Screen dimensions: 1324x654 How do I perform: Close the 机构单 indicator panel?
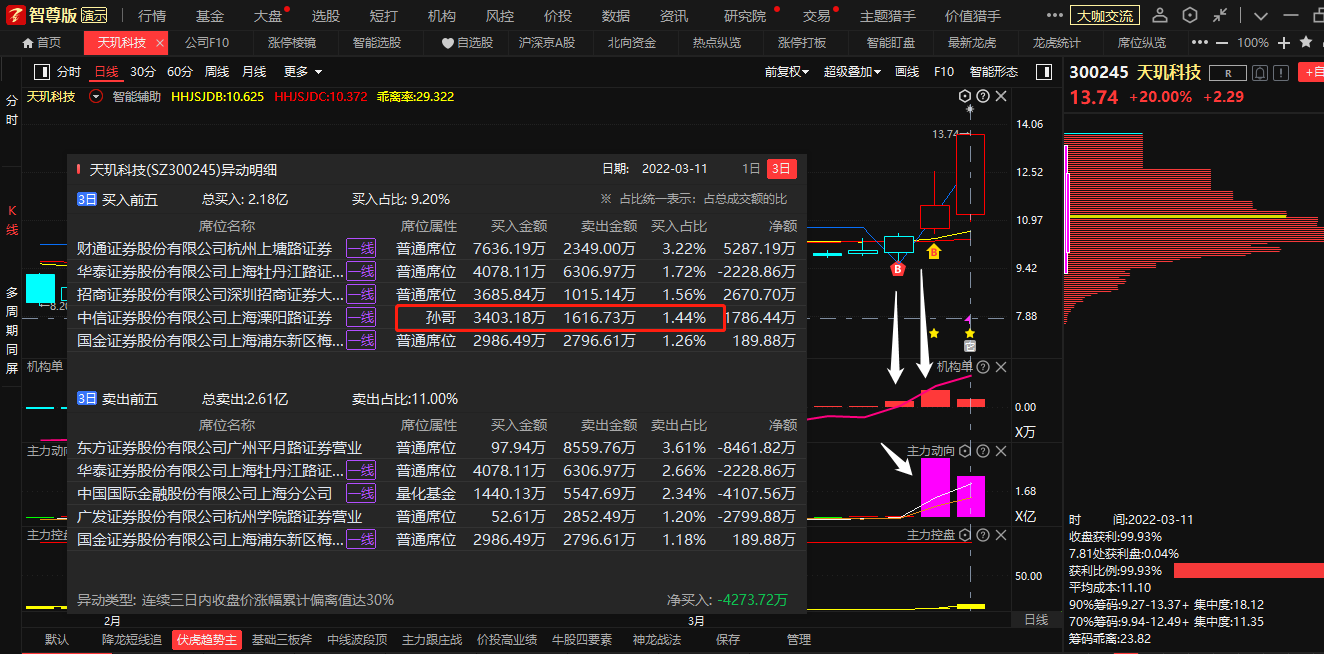click(x=1001, y=367)
